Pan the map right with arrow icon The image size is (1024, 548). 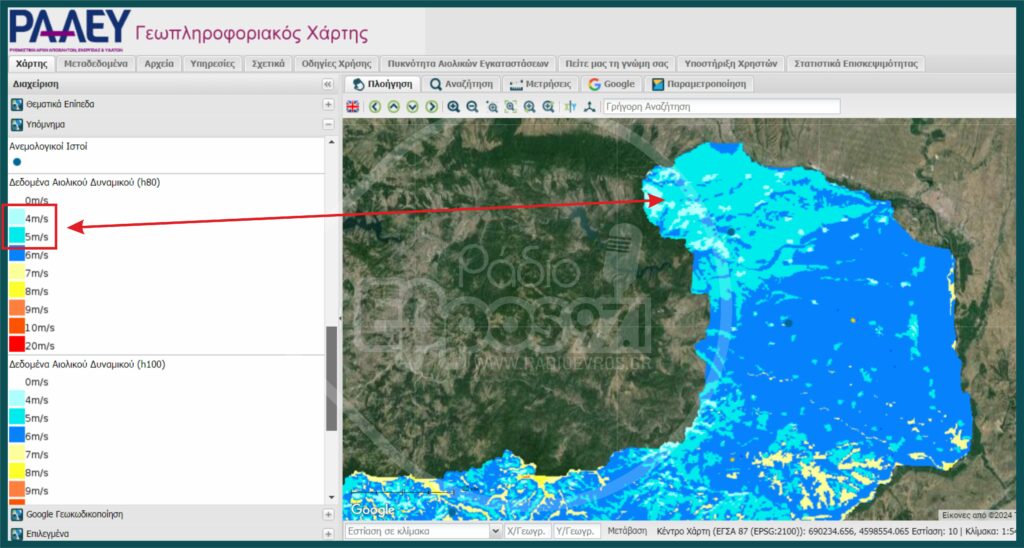click(x=431, y=106)
